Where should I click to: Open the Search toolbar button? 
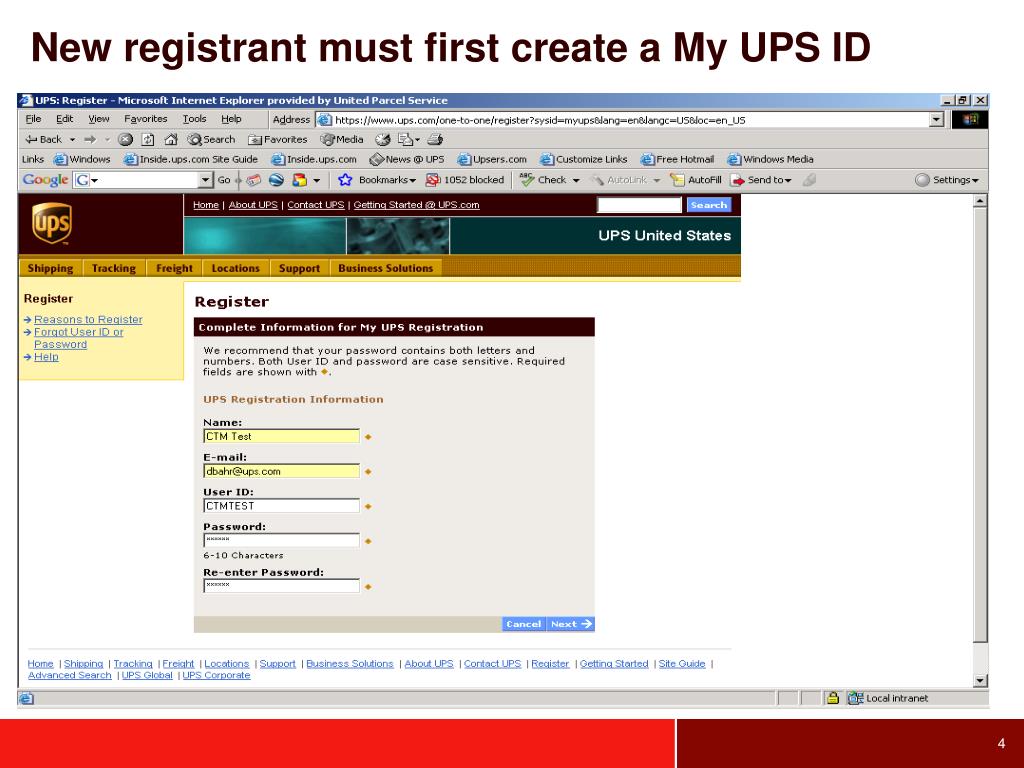pyautogui.click(x=211, y=139)
